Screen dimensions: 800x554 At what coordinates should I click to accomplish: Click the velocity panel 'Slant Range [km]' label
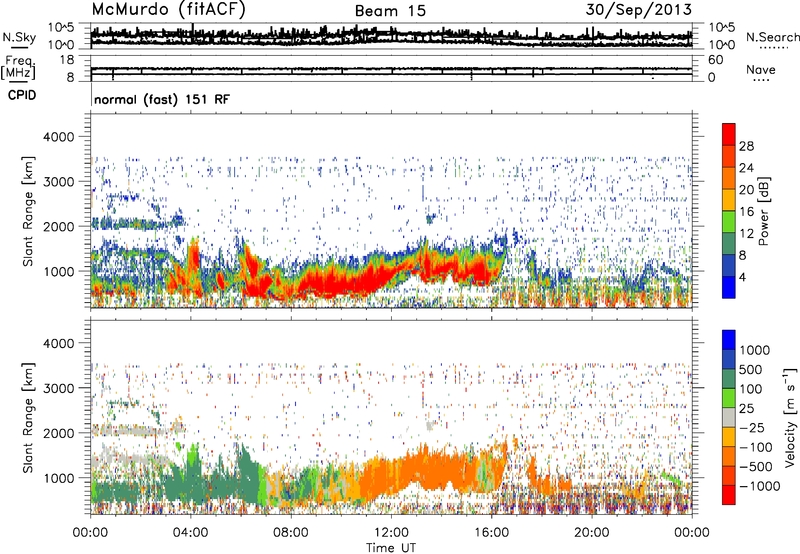click(x=29, y=417)
